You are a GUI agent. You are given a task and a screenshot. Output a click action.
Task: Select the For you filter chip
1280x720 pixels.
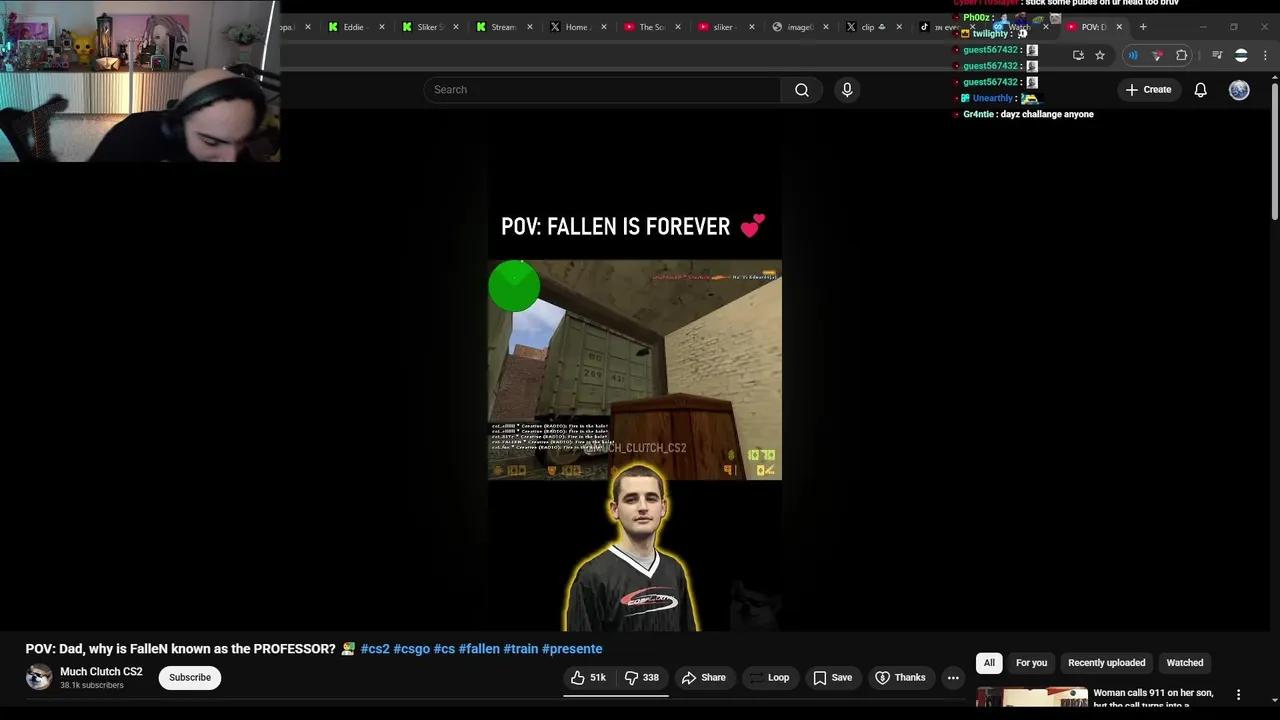tap(1031, 663)
